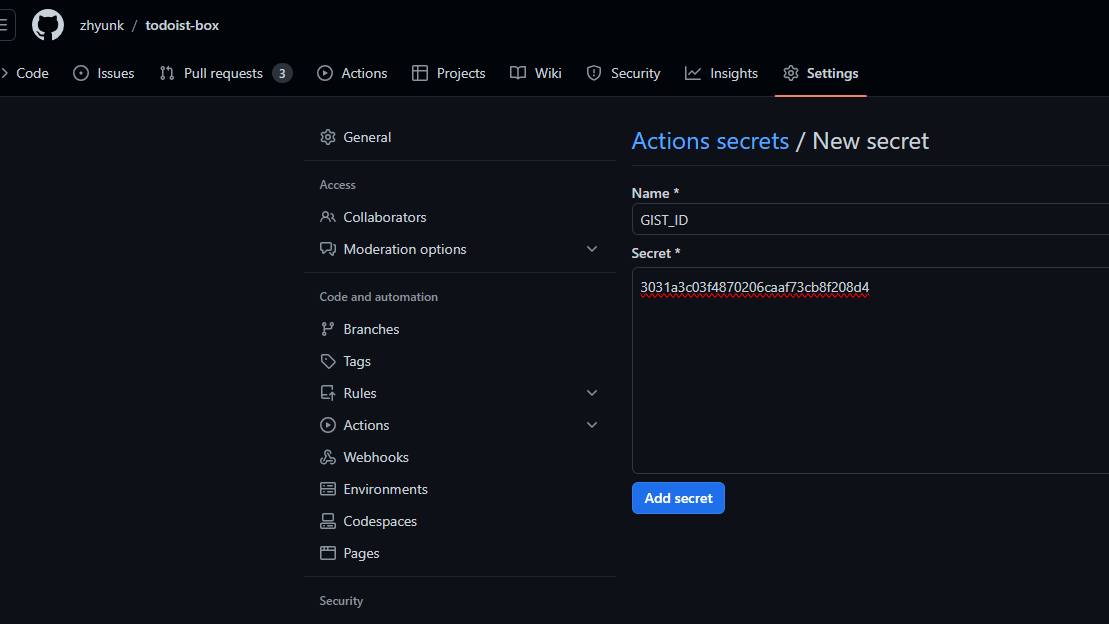Click the Tags label icon

point(327,362)
